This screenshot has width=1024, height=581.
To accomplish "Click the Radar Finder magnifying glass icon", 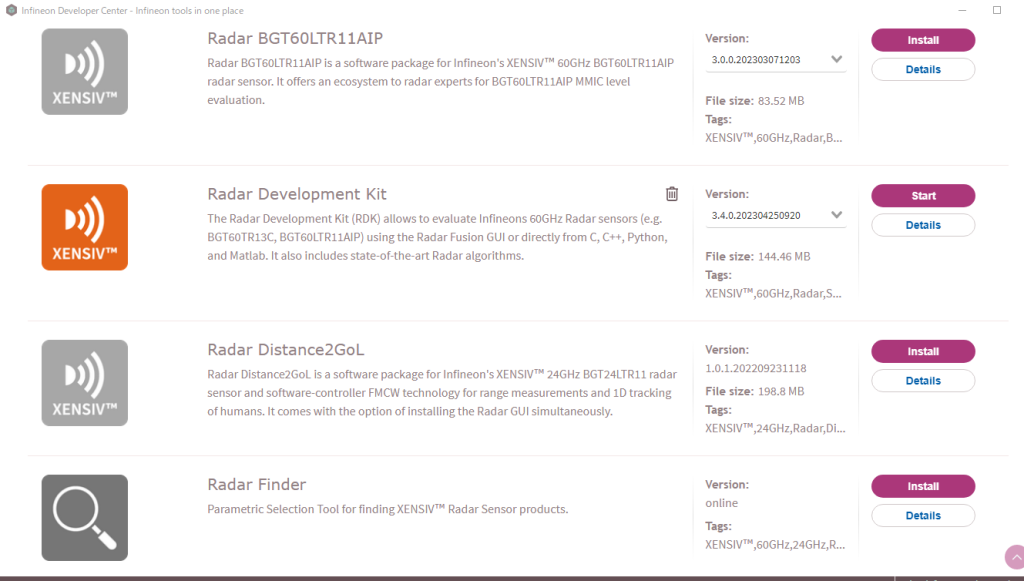I will pos(85,517).
